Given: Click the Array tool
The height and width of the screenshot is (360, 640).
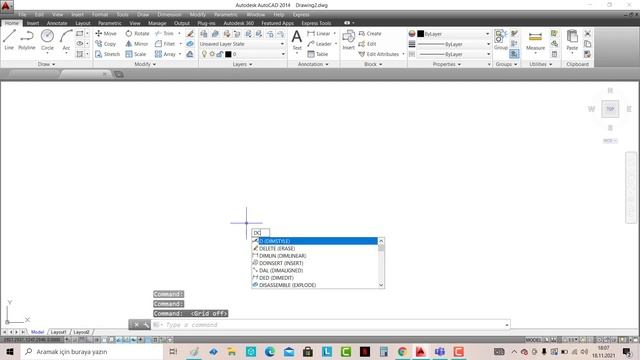Looking at the screenshot, I should click(x=165, y=54).
